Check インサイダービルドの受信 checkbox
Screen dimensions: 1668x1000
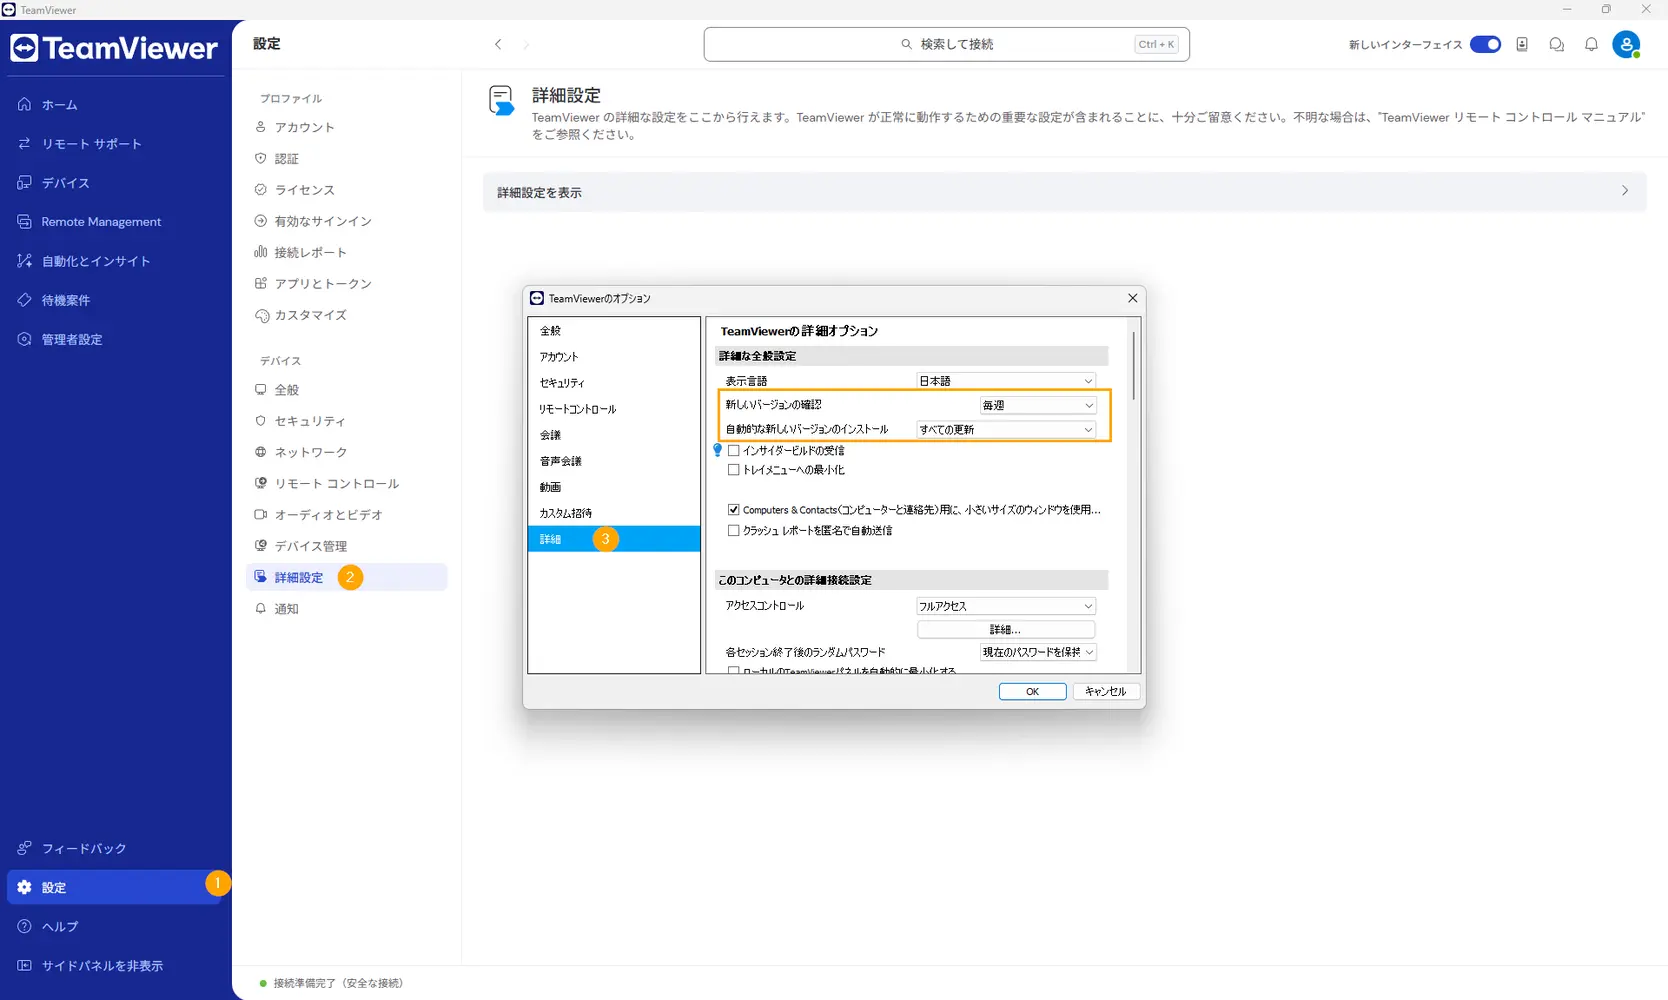pyautogui.click(x=734, y=450)
